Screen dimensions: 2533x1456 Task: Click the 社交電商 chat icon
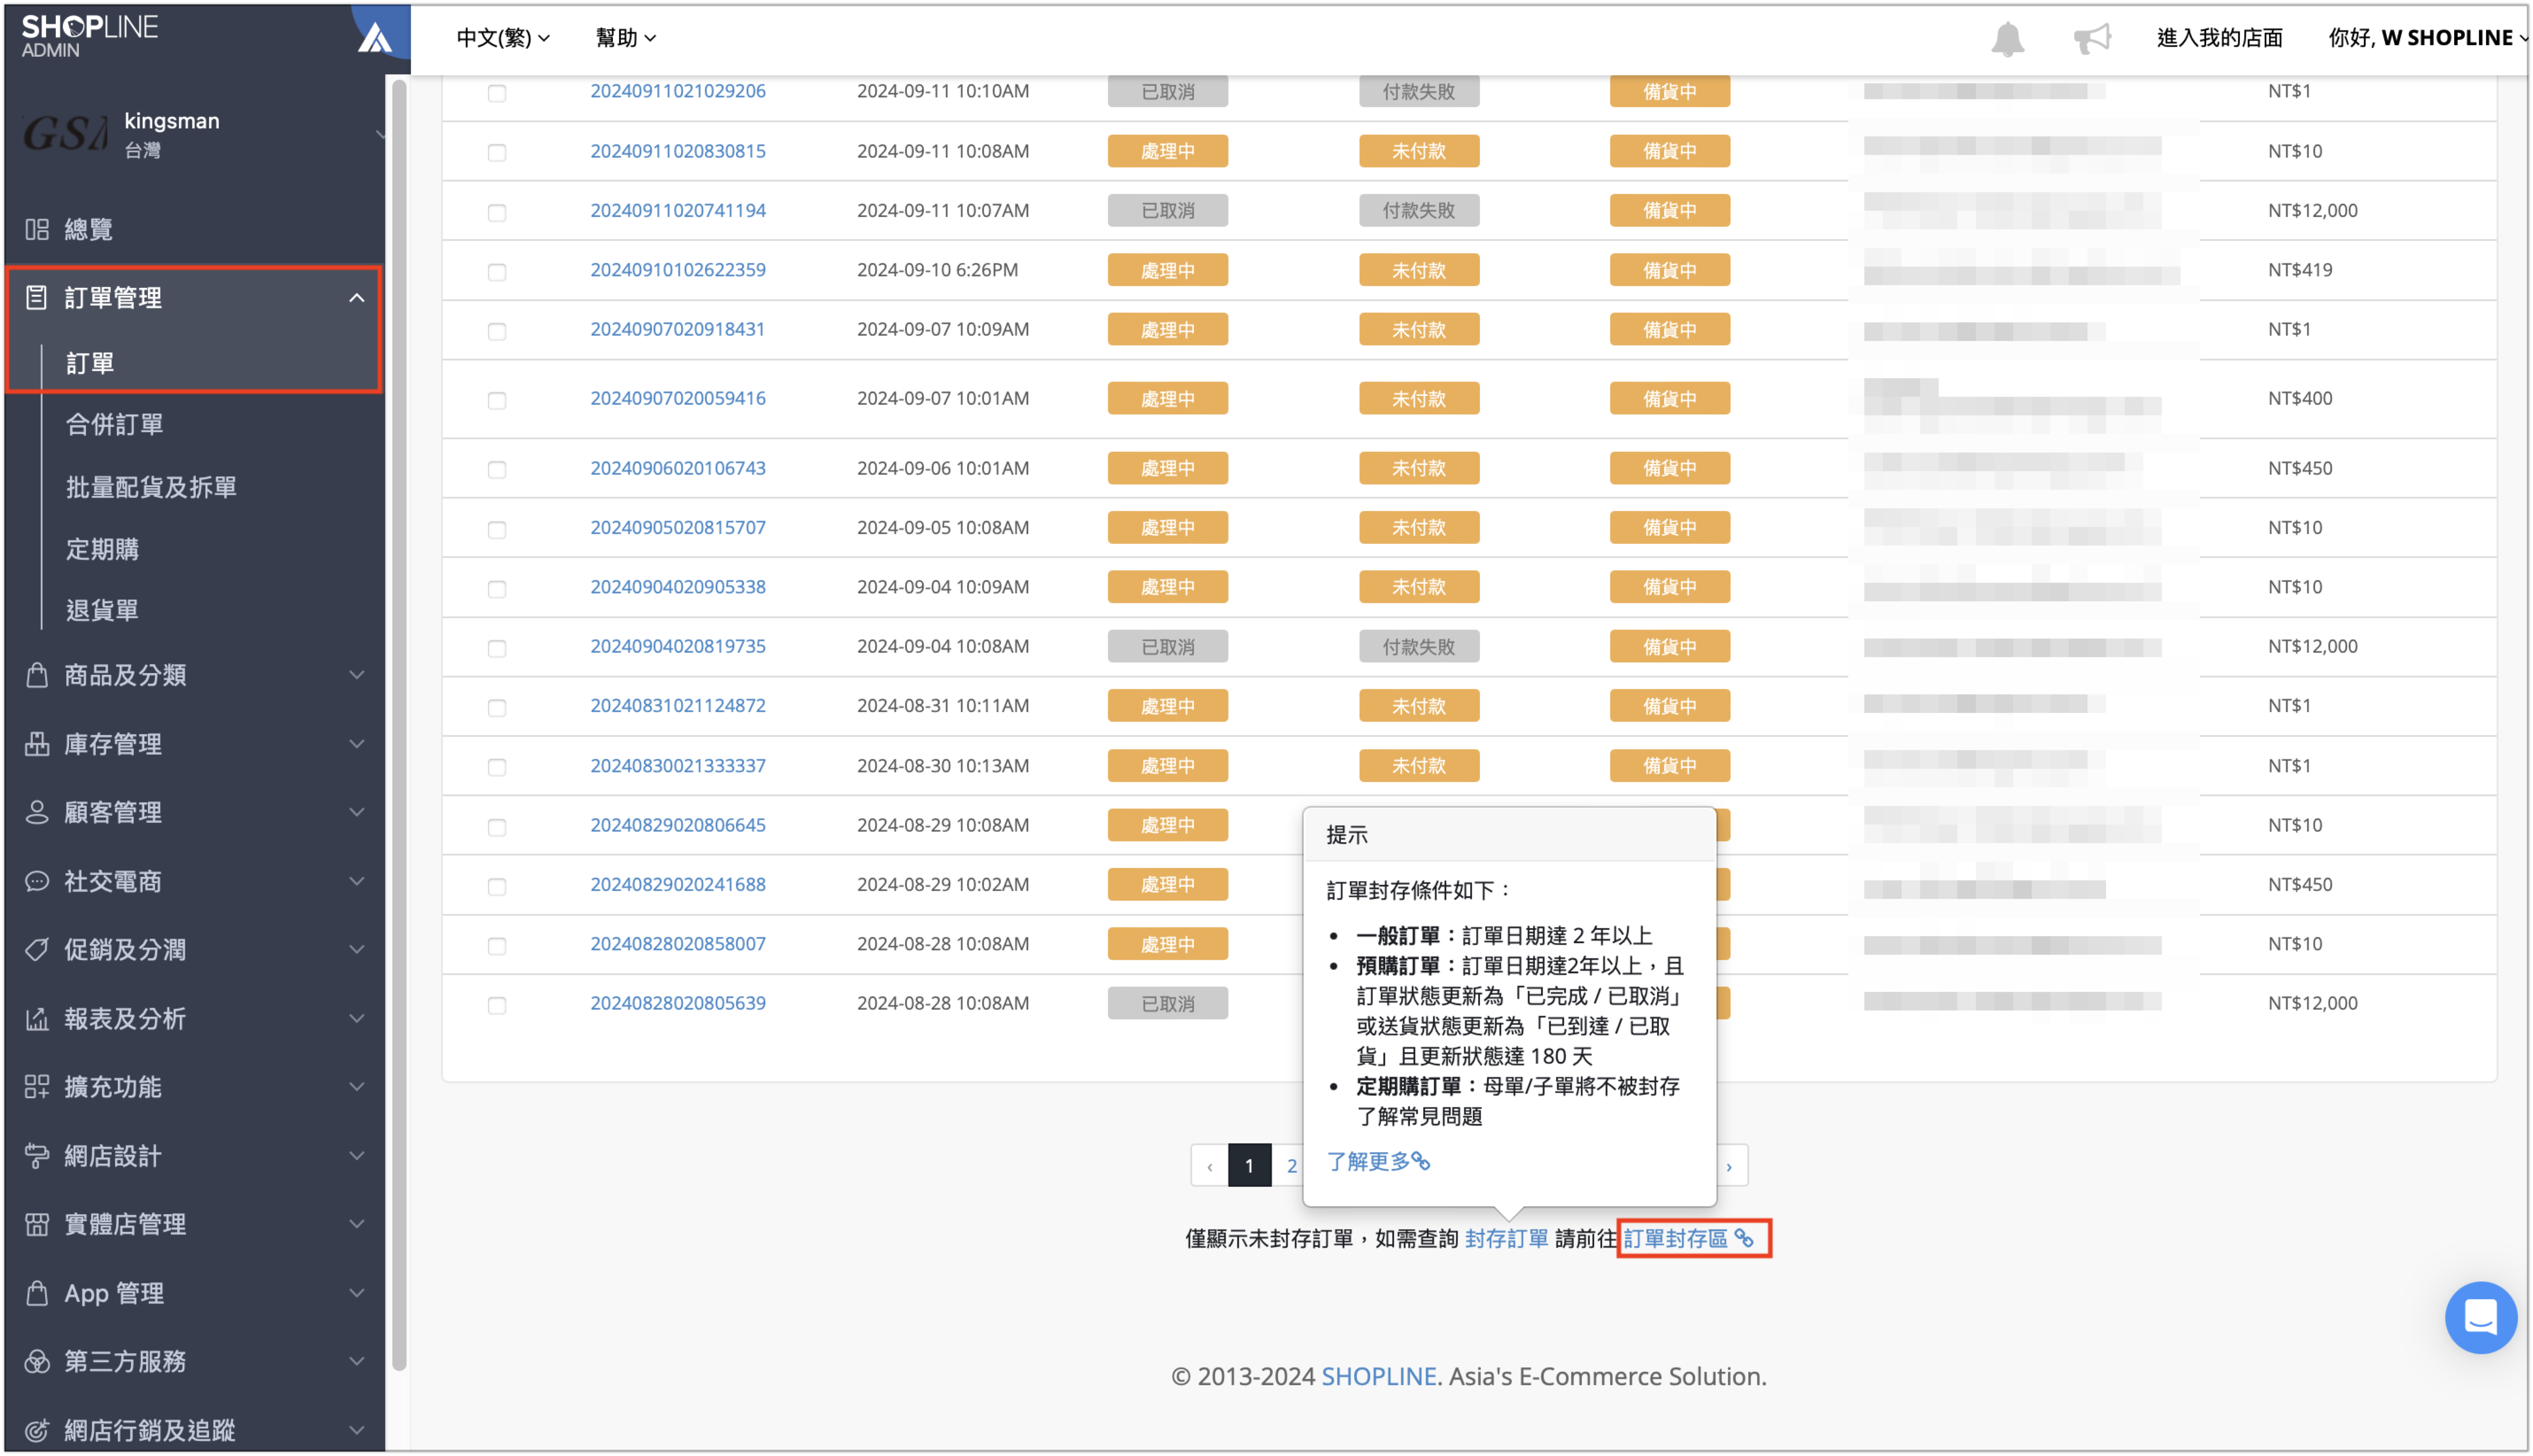[37, 881]
